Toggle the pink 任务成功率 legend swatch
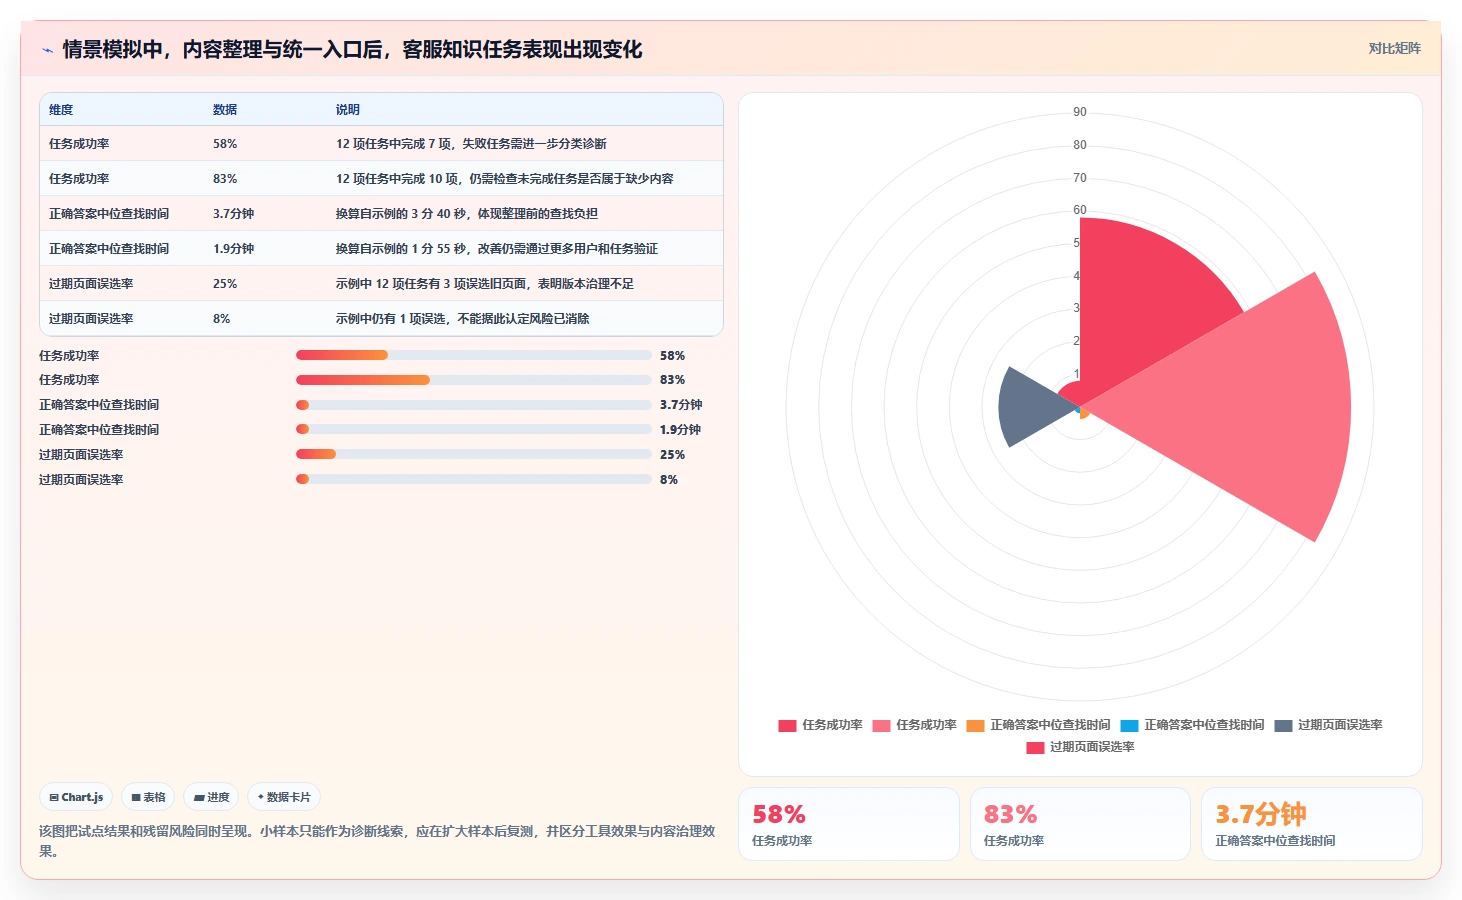The width and height of the screenshot is (1462, 900). click(x=881, y=725)
